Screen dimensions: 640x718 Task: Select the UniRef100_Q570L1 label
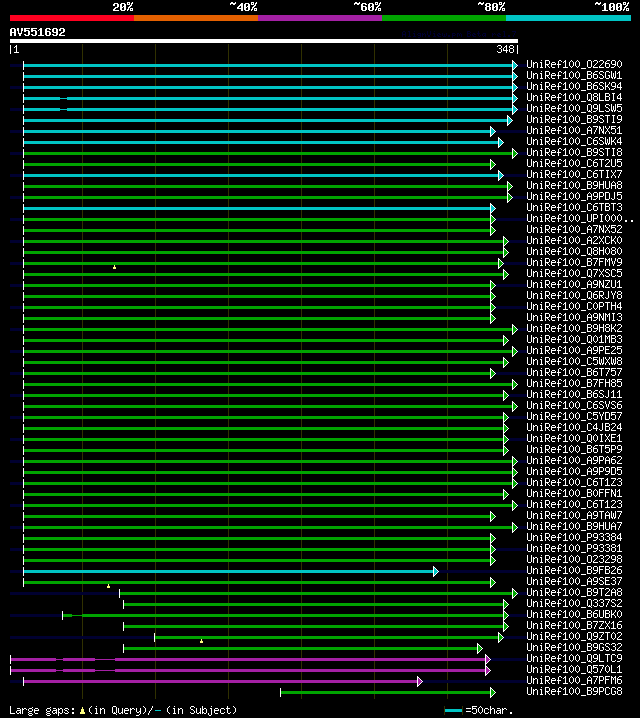point(574,669)
